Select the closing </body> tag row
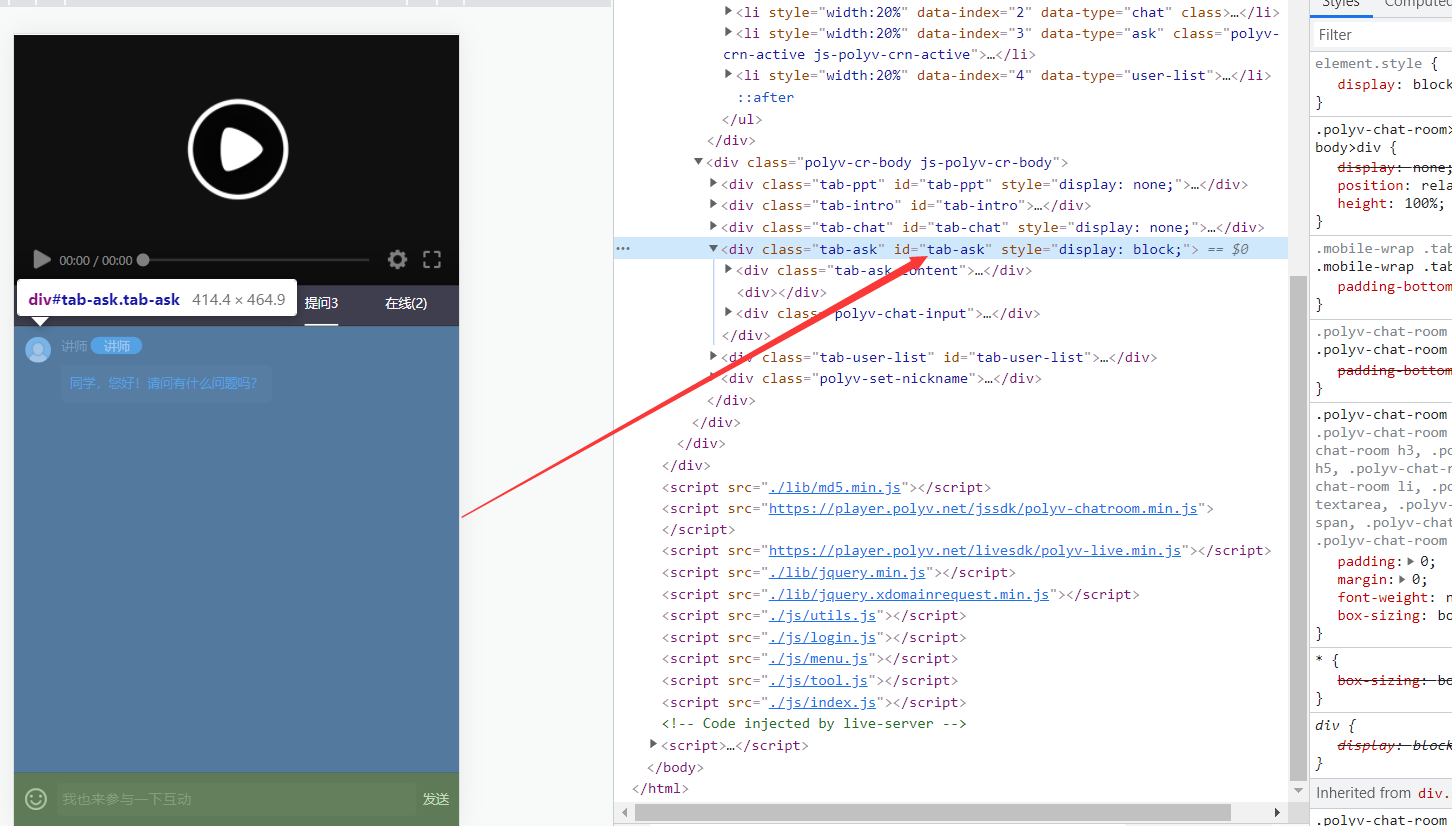Image resolution: width=1452 pixels, height=826 pixels. tap(675, 767)
